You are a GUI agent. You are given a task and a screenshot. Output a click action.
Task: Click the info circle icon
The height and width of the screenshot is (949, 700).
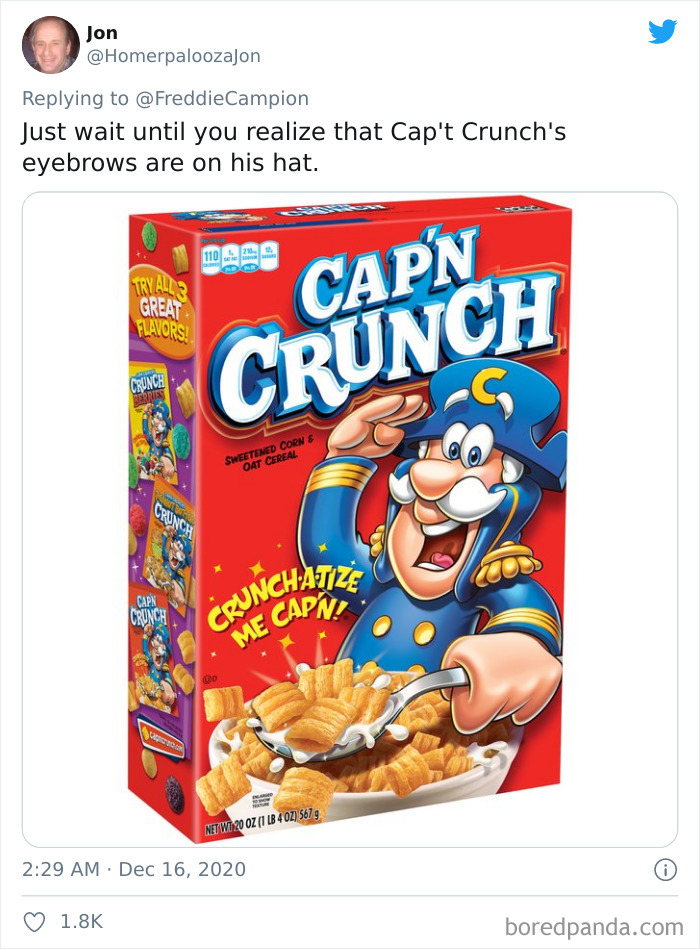tap(665, 870)
